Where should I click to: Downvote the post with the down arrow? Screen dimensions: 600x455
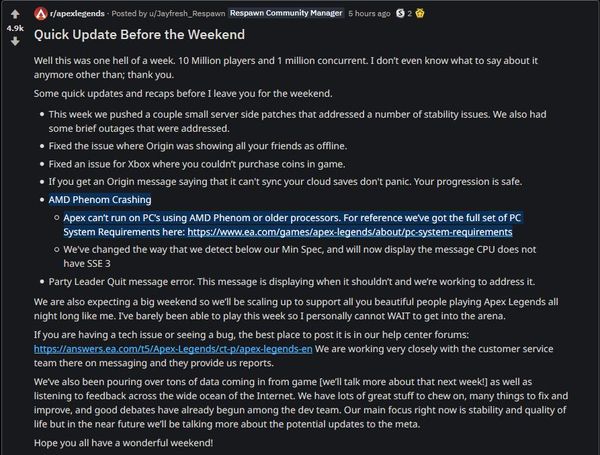pyautogui.click(x=15, y=41)
